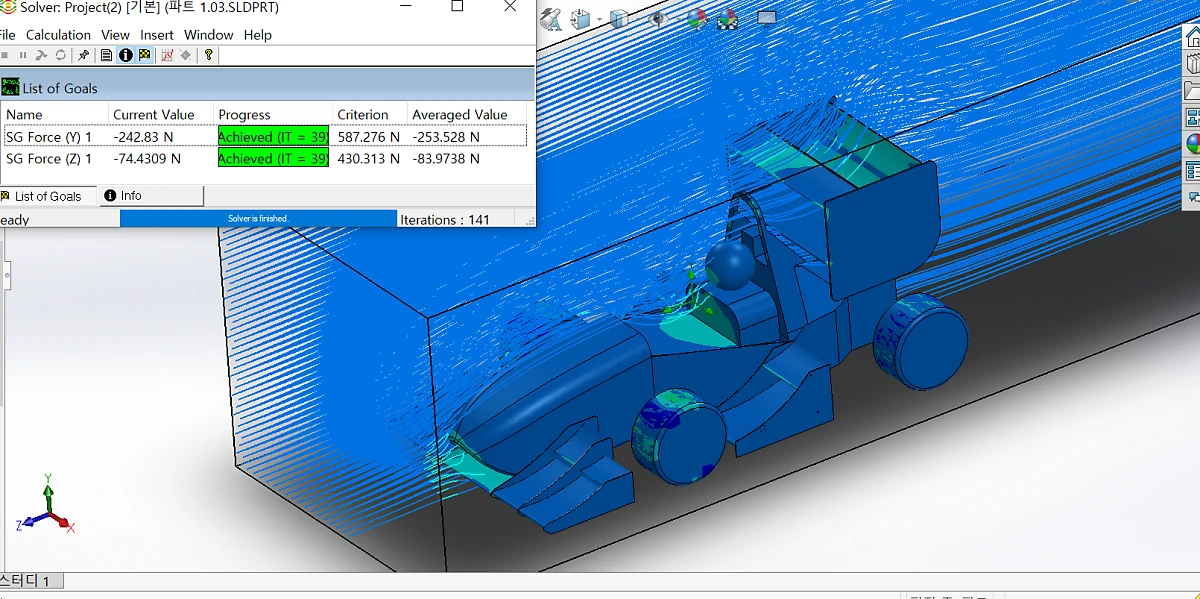
Task: Open the File Explorer folder task pane icon
Action: [x=1192, y=90]
